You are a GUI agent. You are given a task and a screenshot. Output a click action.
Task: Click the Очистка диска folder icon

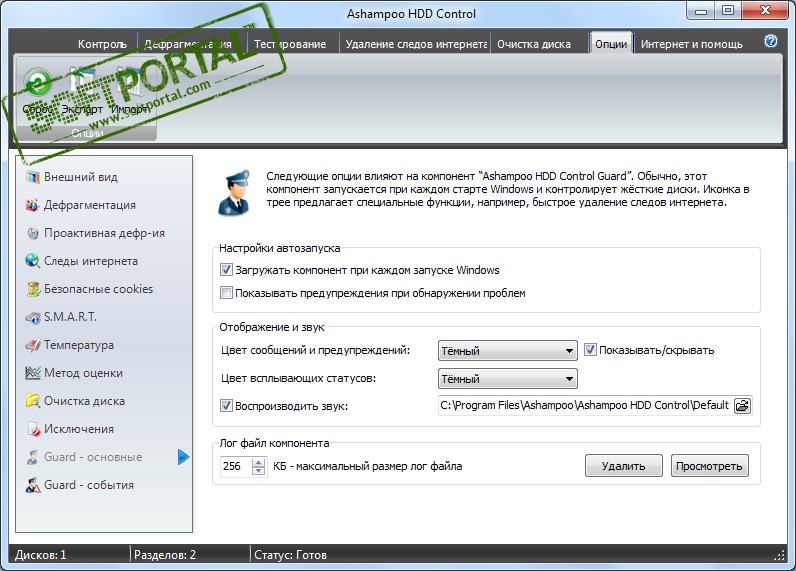(33, 401)
